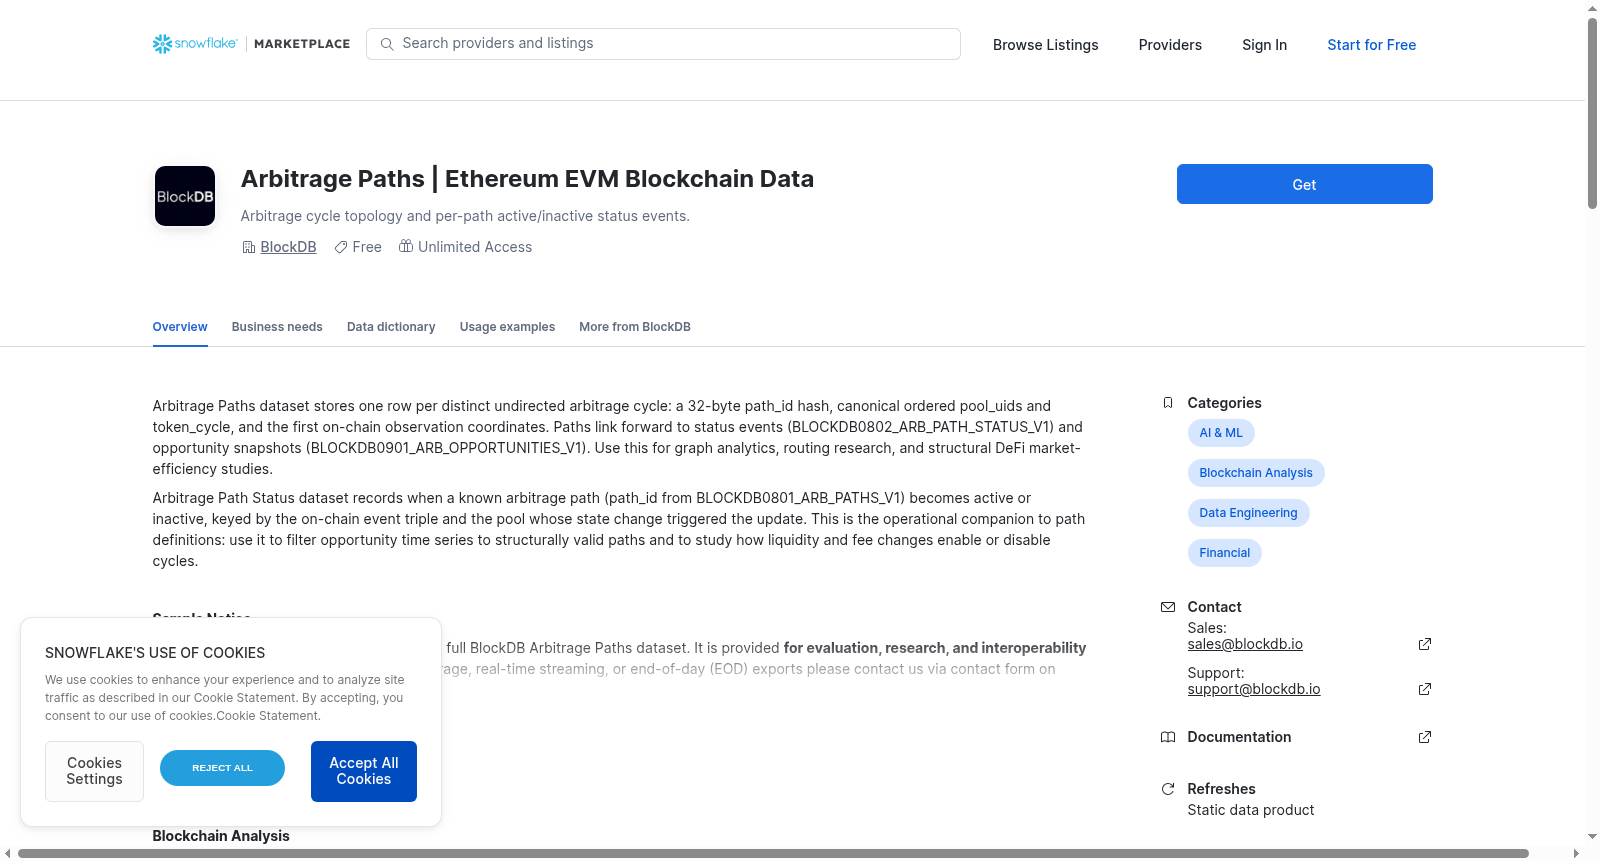
Task: Select the Financial category chip
Action: (x=1224, y=553)
